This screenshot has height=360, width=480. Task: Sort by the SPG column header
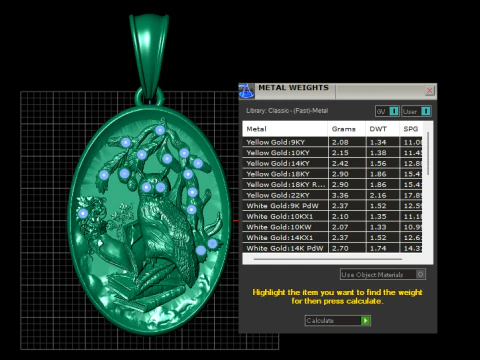coord(411,129)
